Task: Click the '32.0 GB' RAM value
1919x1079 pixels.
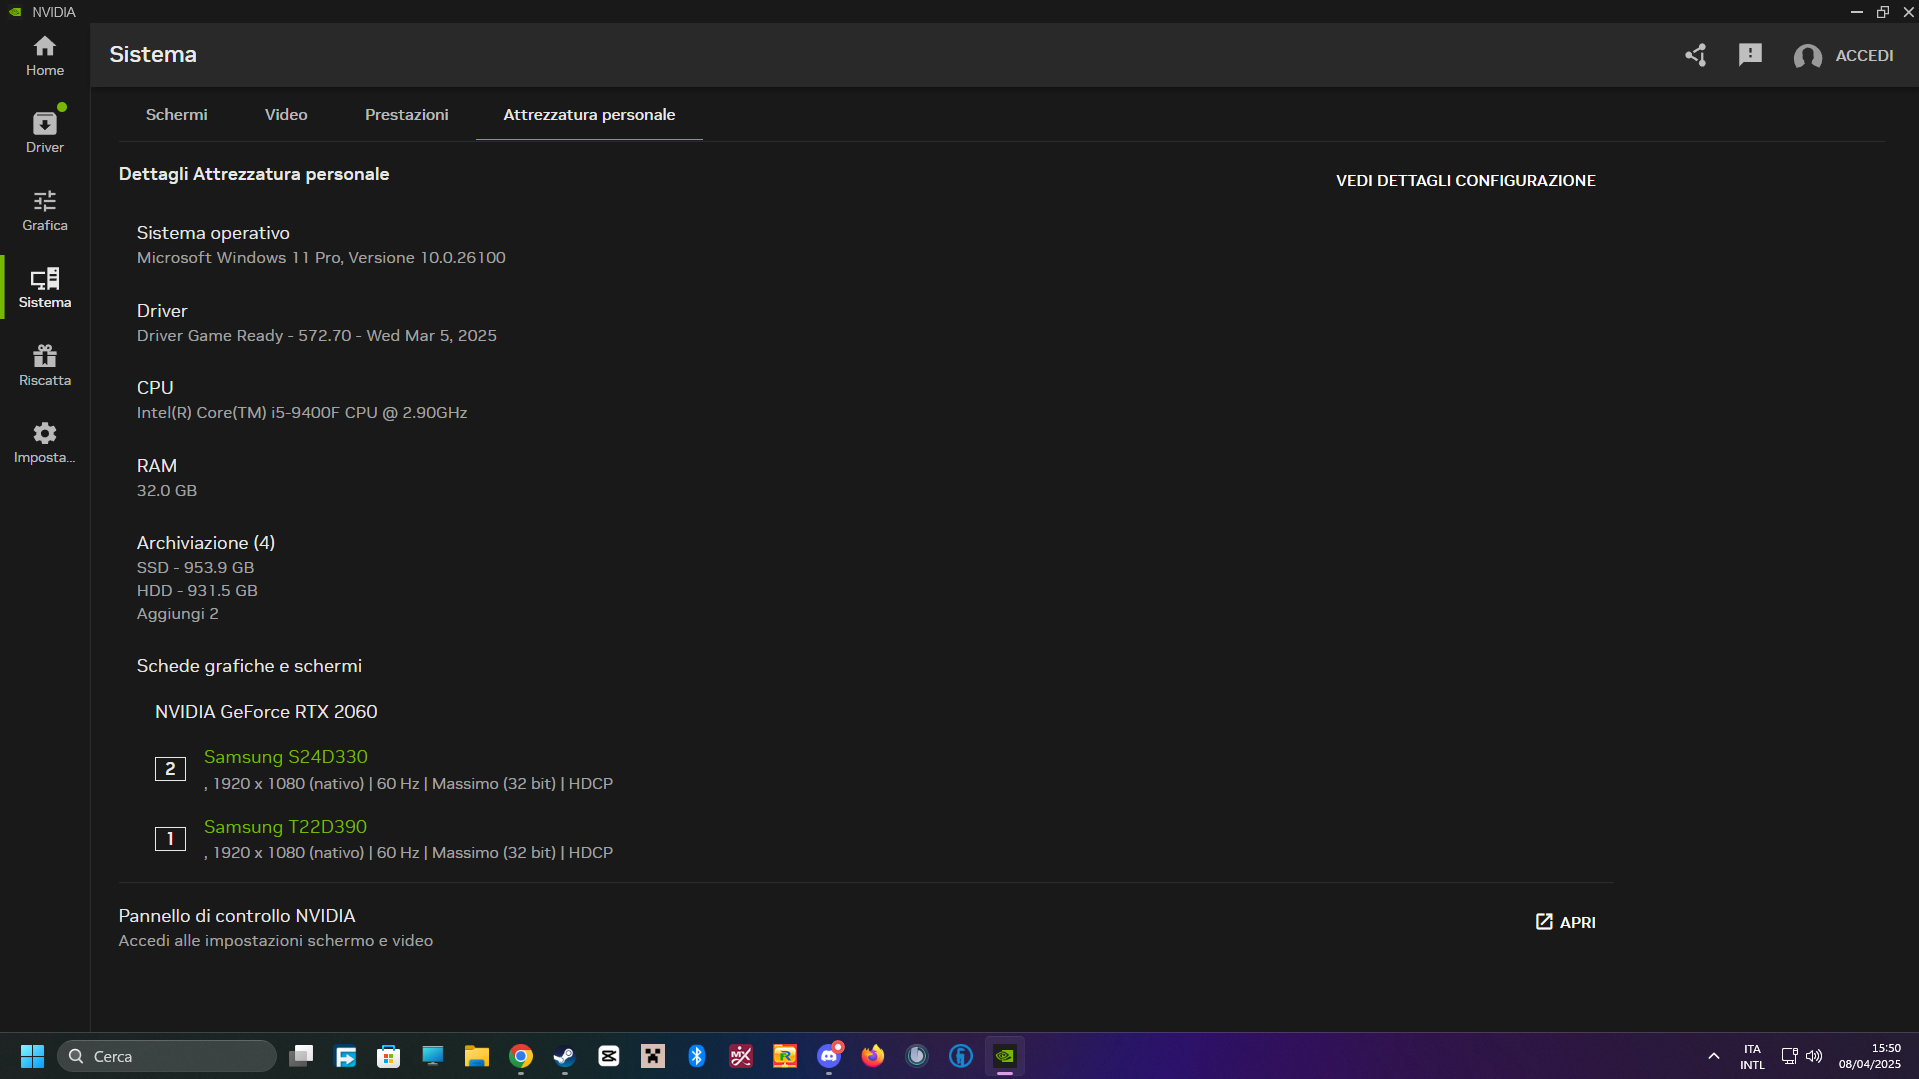Action: click(167, 491)
